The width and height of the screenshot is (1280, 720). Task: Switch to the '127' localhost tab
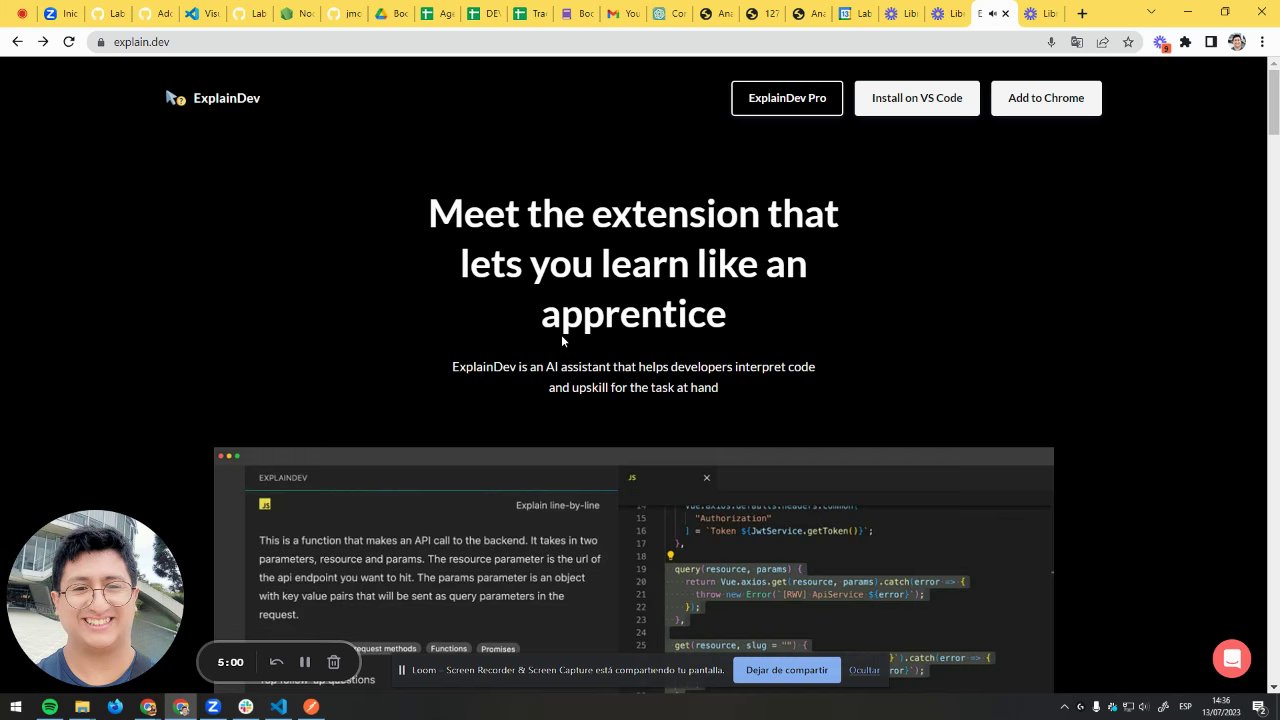(763, 14)
